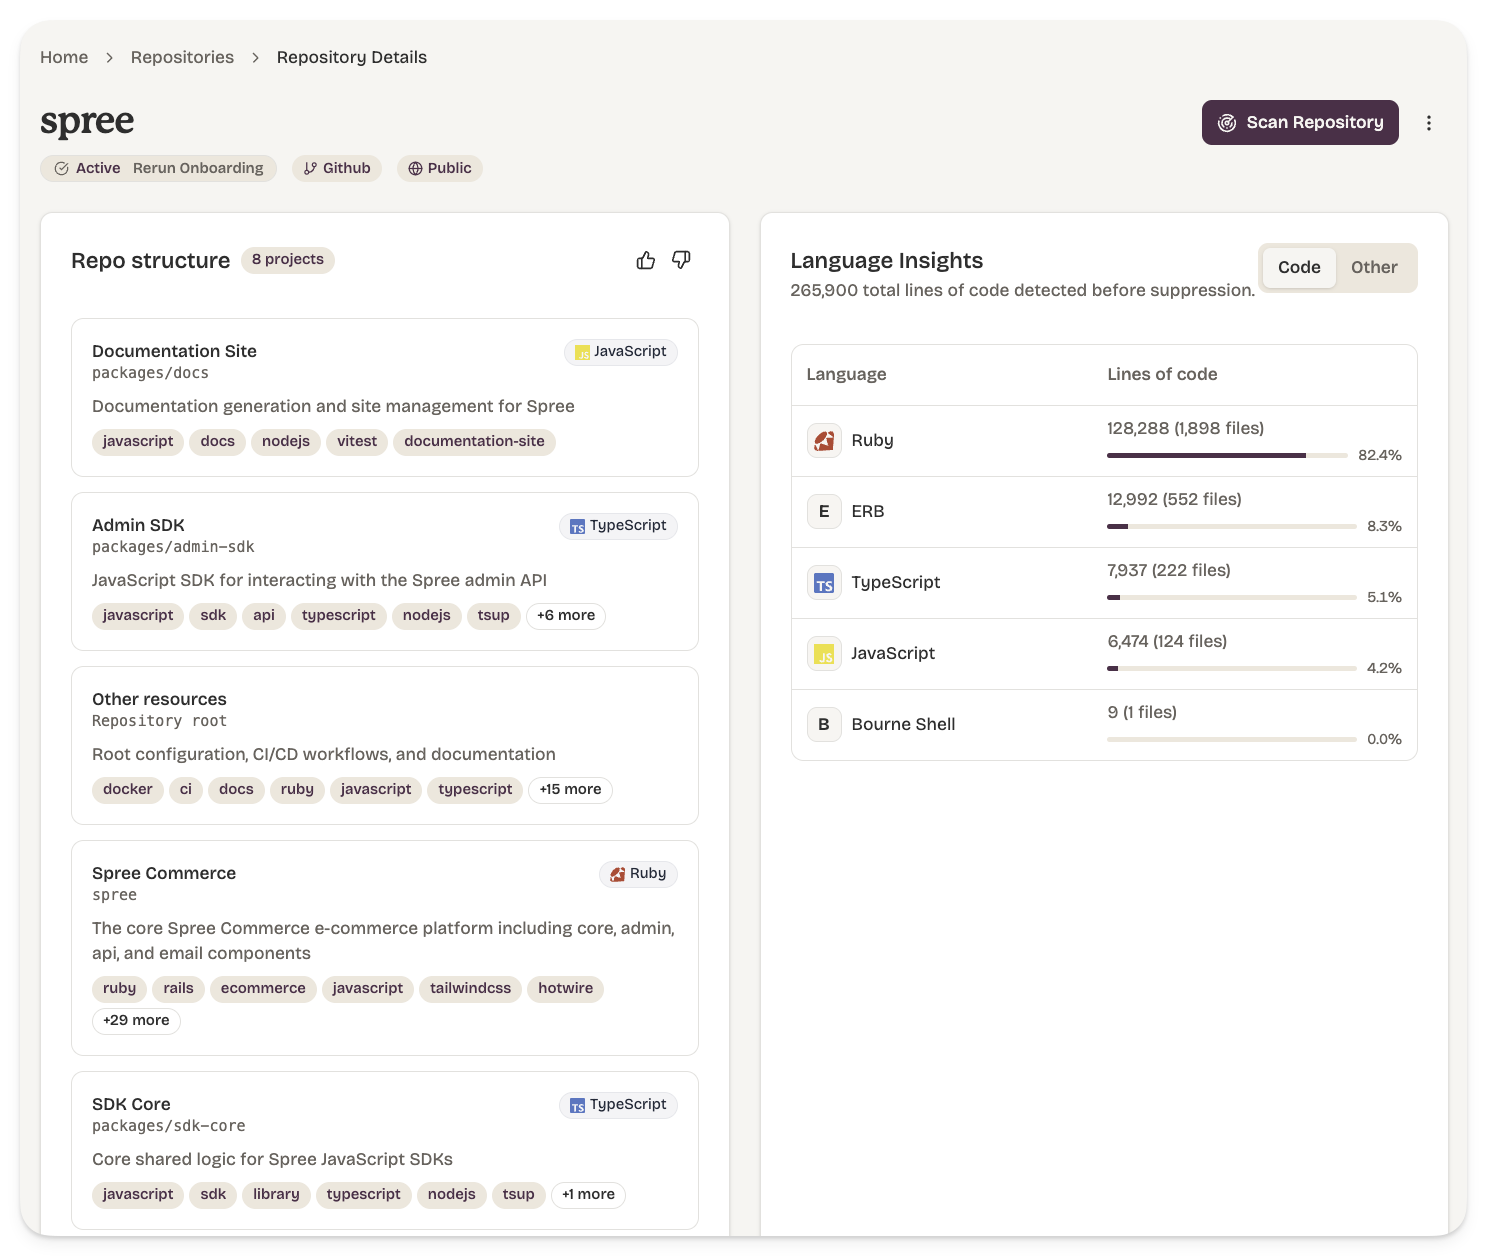Expand +29 more tags on Spree Commerce

[136, 1021]
